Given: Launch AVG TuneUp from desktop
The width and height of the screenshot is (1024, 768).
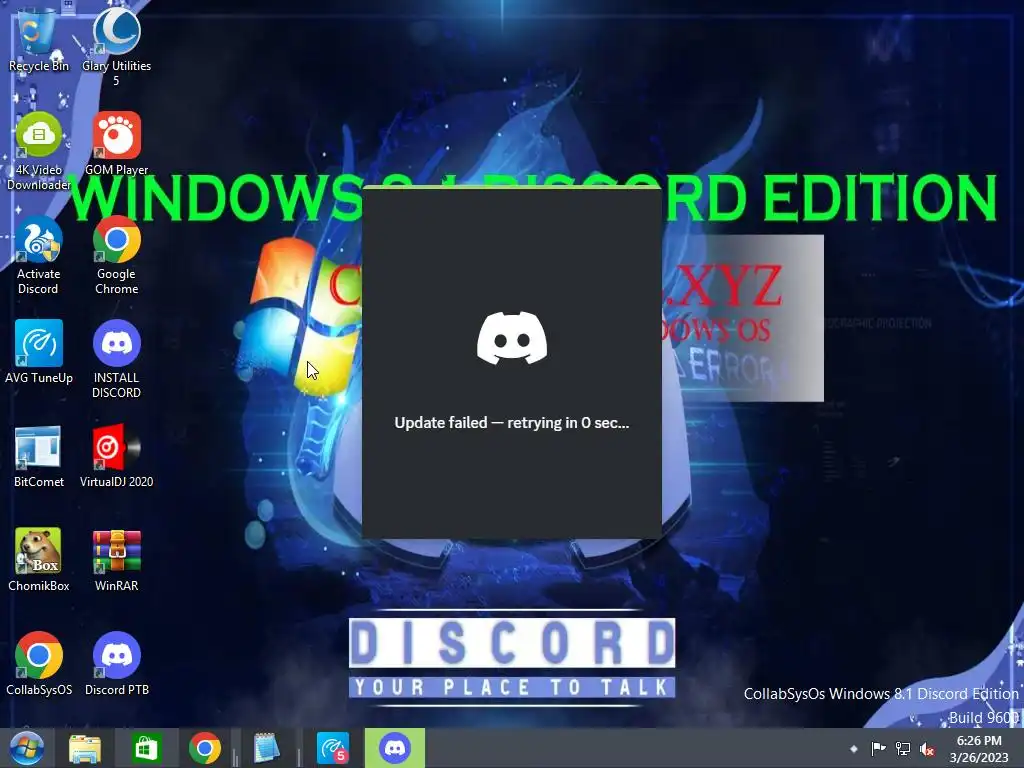Looking at the screenshot, I should (x=39, y=351).
